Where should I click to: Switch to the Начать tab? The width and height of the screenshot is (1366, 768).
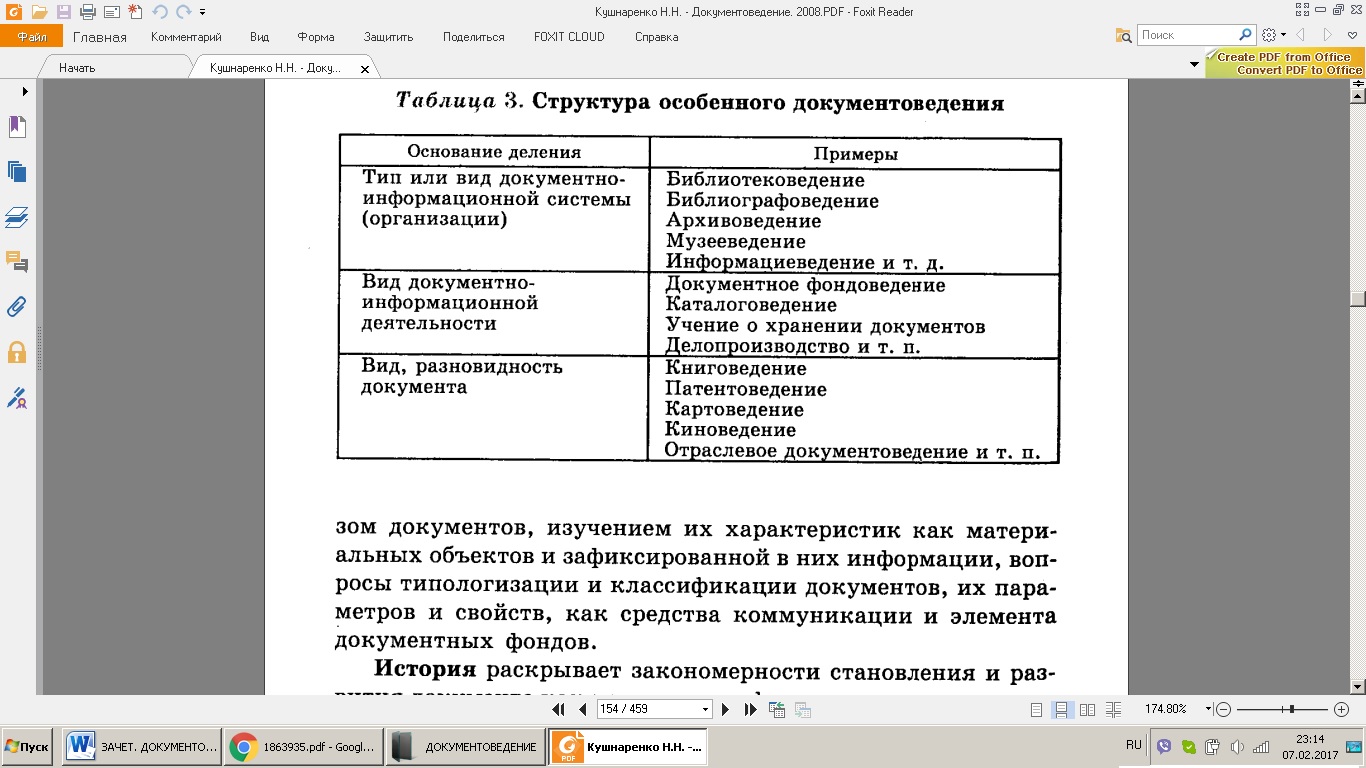coord(77,68)
